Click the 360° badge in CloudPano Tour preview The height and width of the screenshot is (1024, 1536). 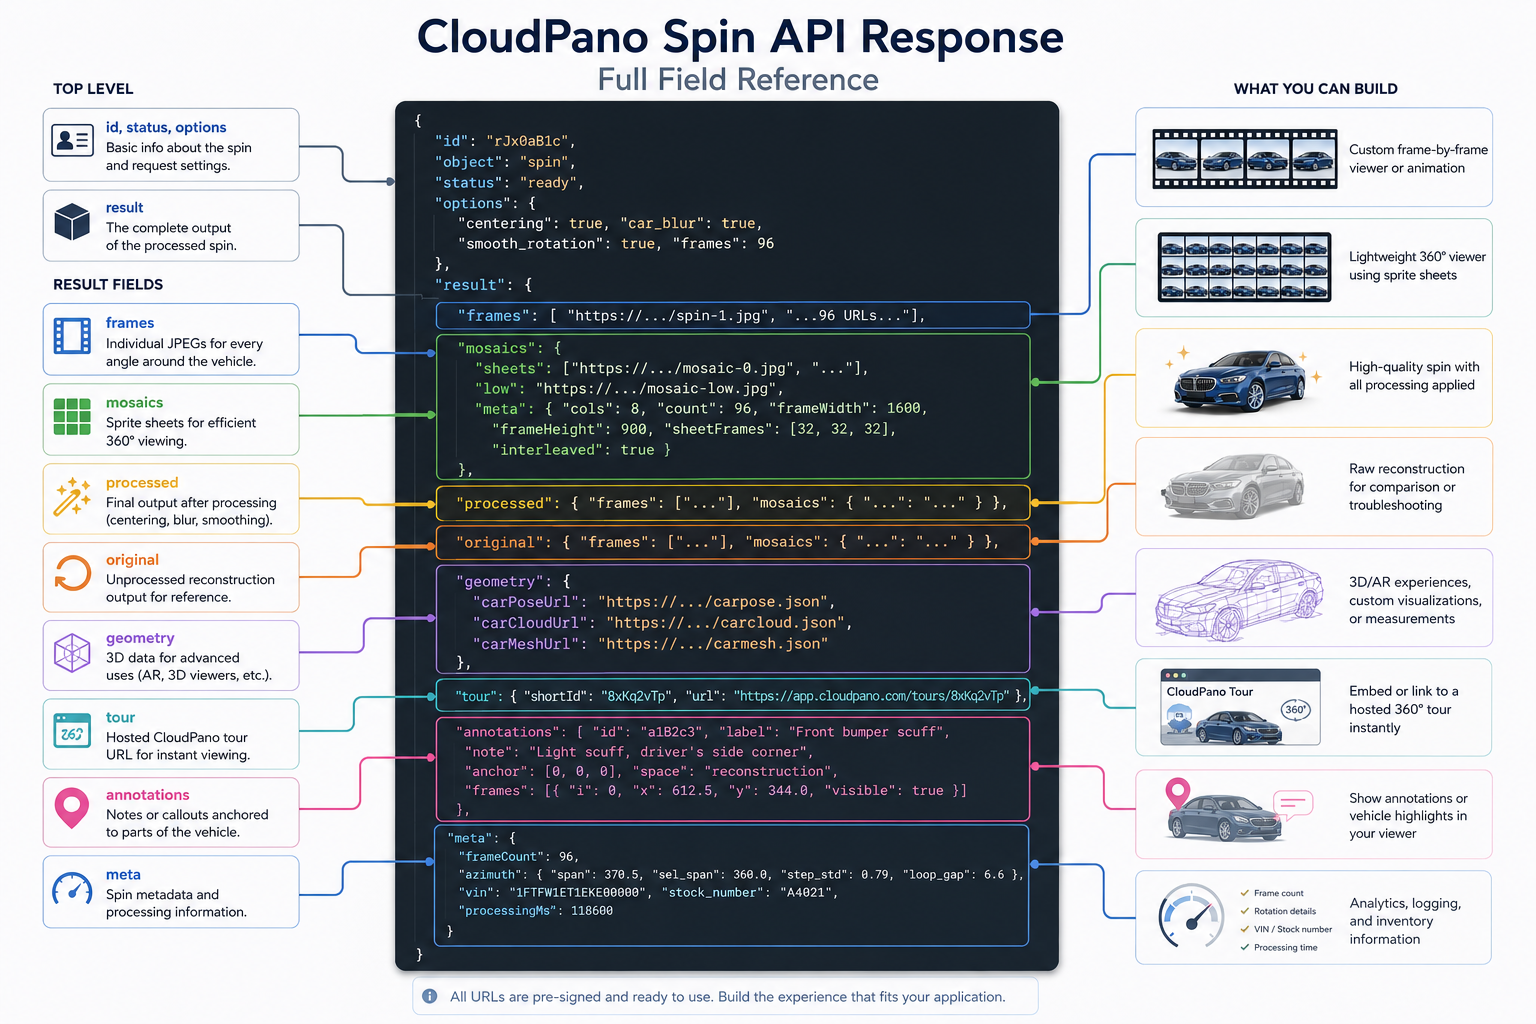click(1296, 709)
